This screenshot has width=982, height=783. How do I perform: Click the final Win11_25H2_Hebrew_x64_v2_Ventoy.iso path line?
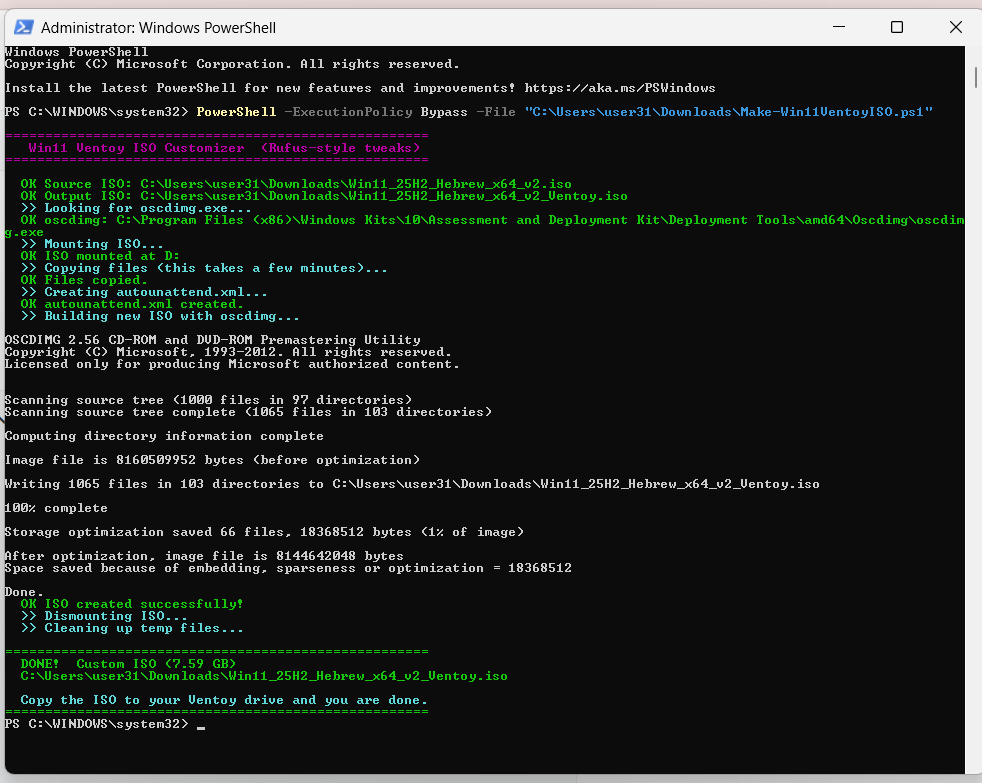click(x=264, y=676)
